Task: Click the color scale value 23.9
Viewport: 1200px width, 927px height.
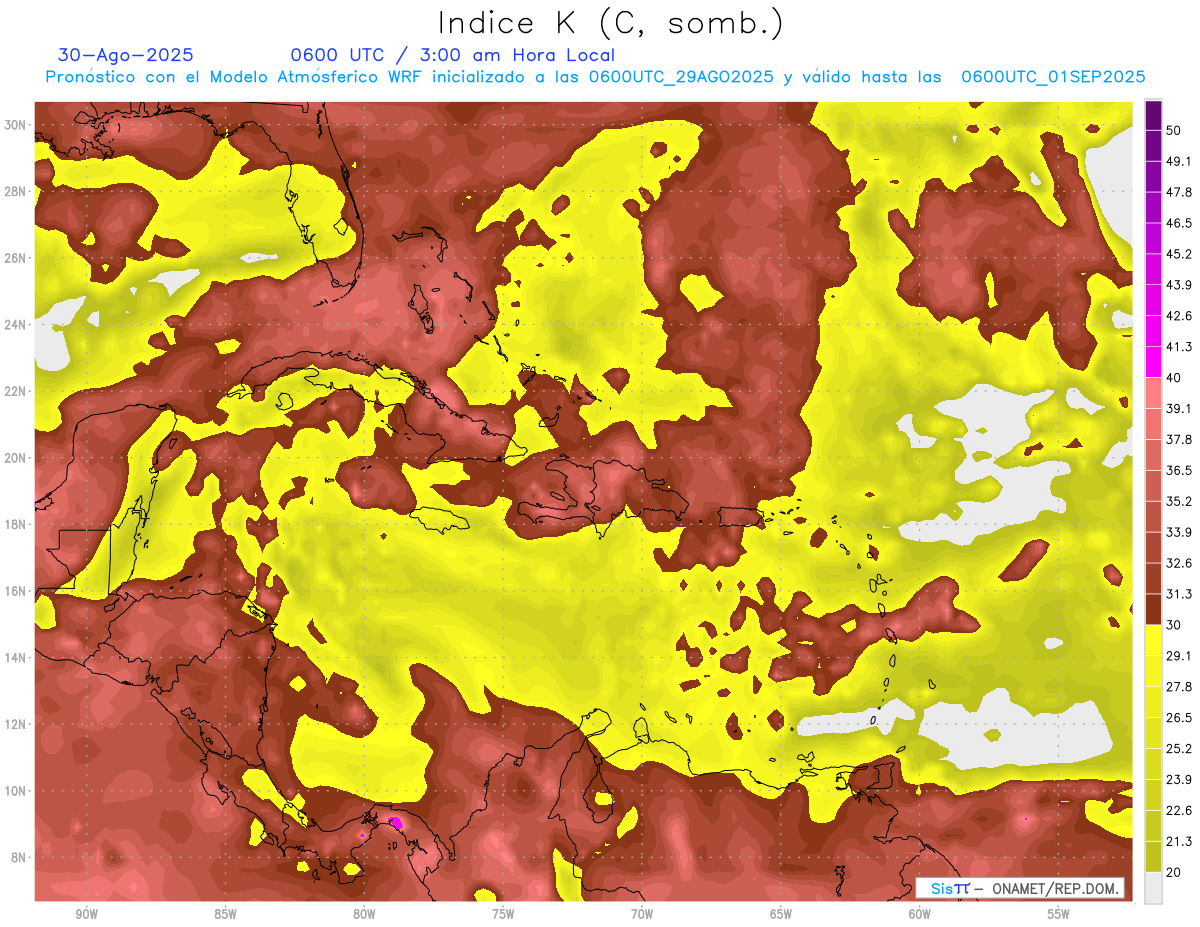Action: [x=1179, y=780]
